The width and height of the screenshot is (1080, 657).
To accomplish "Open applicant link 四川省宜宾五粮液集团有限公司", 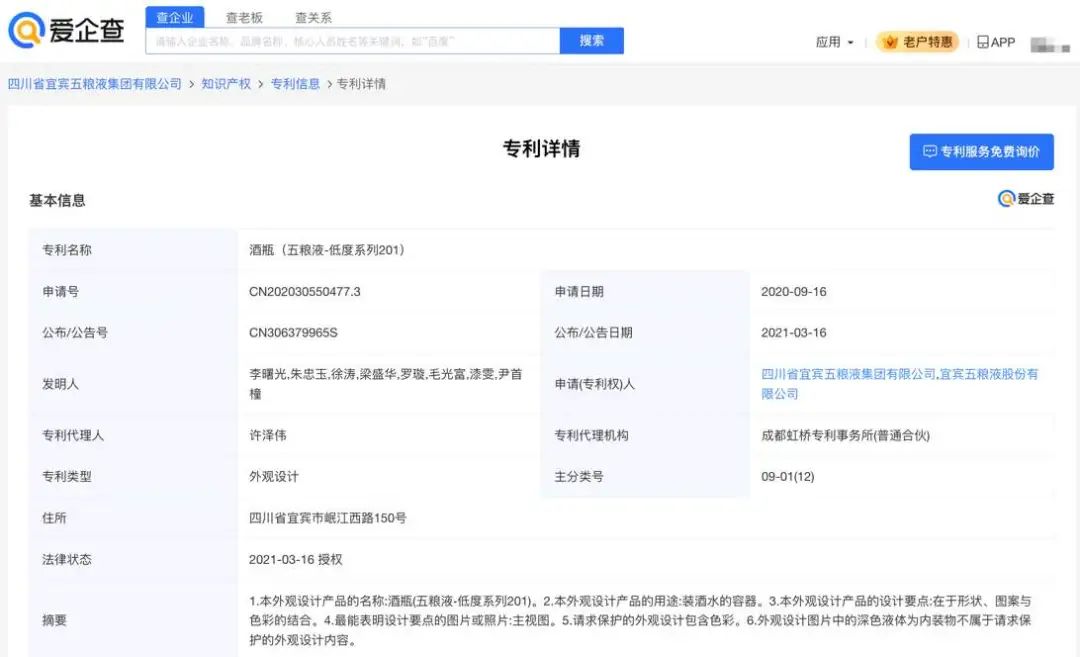I will point(848,374).
